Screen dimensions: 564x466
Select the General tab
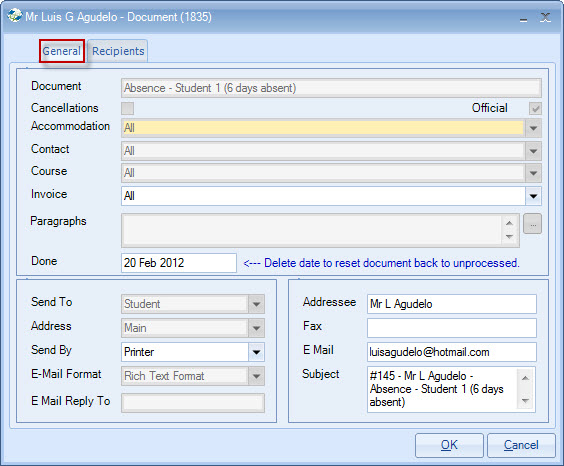[x=62, y=51]
